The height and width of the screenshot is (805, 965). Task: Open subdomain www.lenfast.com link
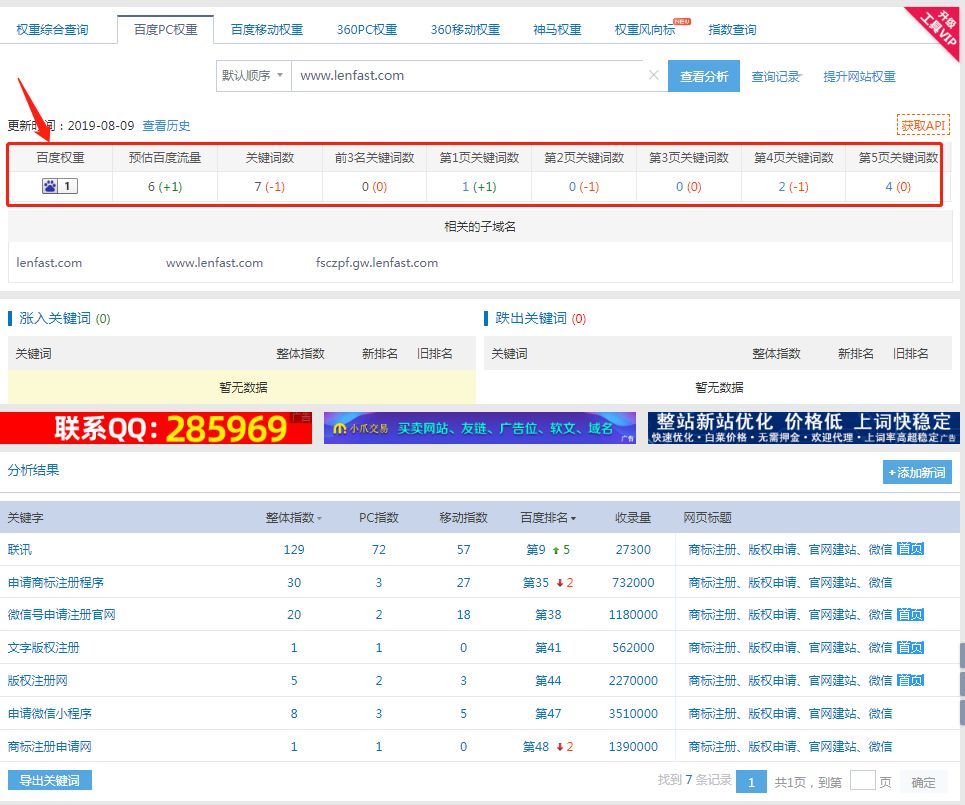tap(214, 263)
